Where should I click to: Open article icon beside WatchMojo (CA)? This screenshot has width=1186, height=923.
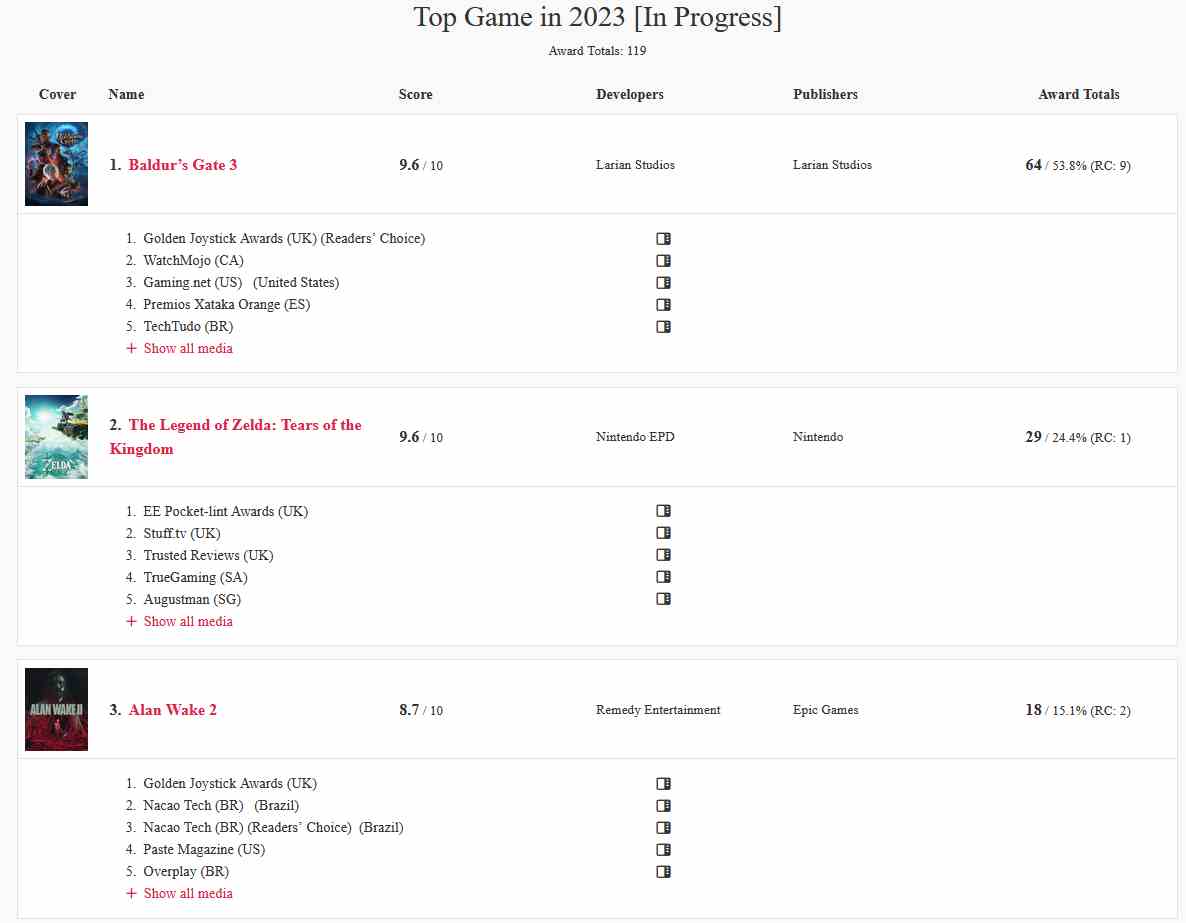pos(663,260)
